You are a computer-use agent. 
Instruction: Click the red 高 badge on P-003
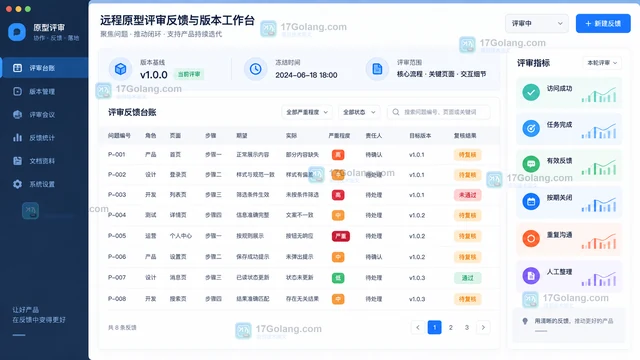(x=338, y=195)
